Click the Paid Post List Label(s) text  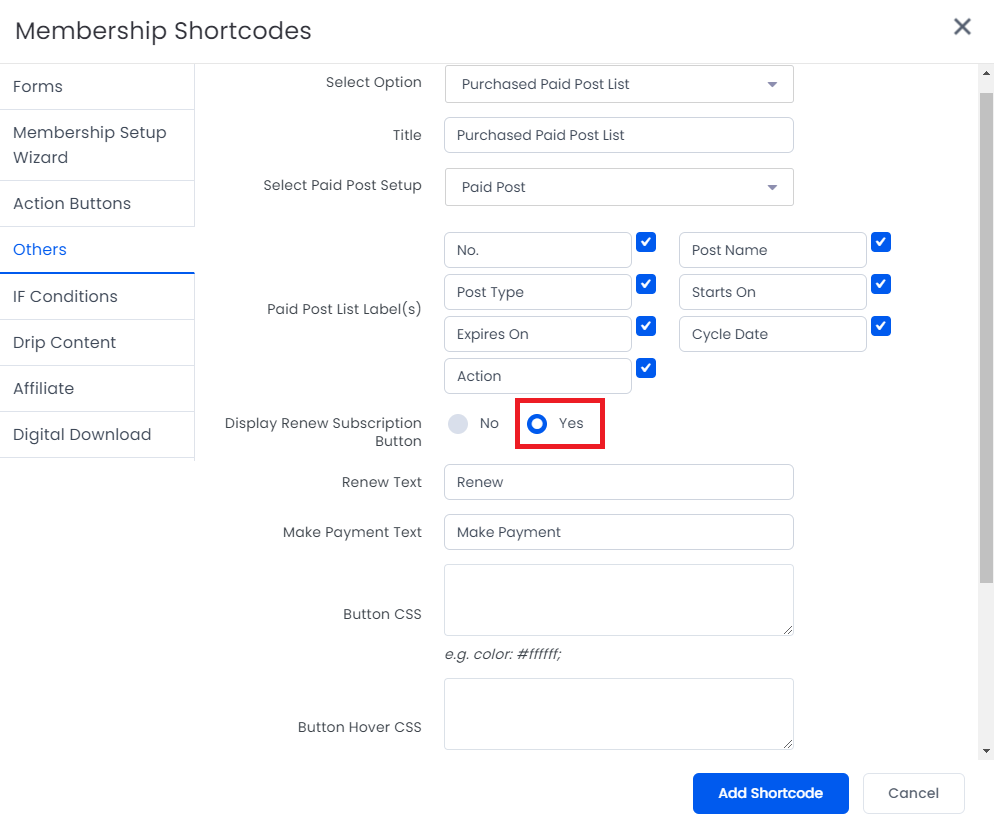(344, 309)
